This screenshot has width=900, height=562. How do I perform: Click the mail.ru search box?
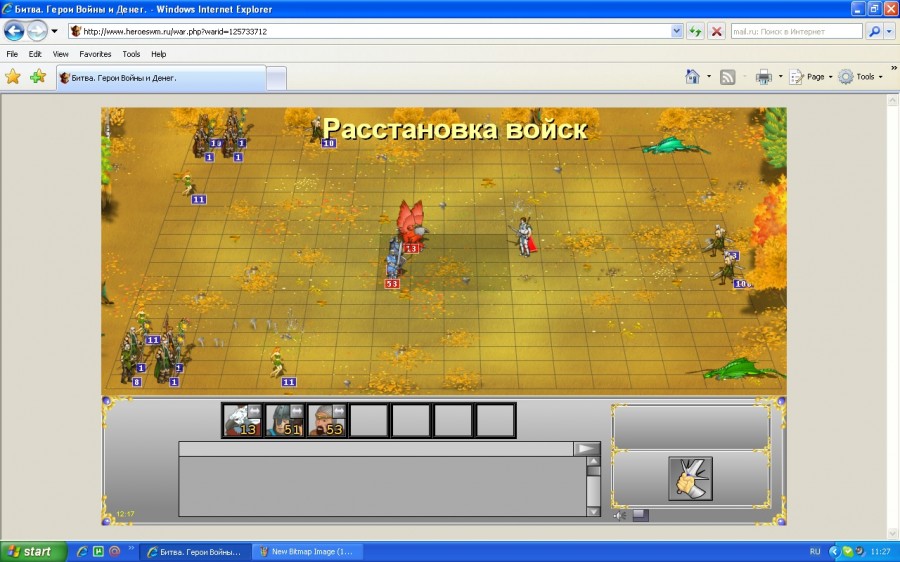coord(797,32)
